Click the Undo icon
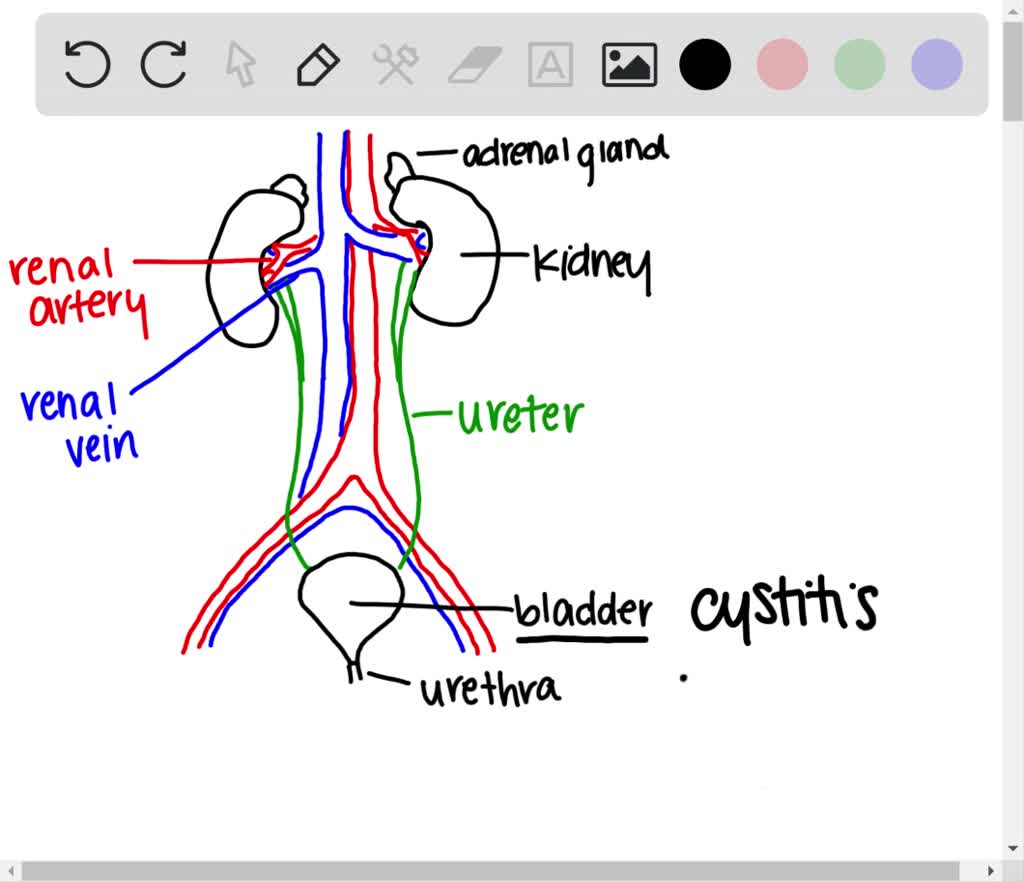Viewport: 1024px width, 882px height. [86, 64]
